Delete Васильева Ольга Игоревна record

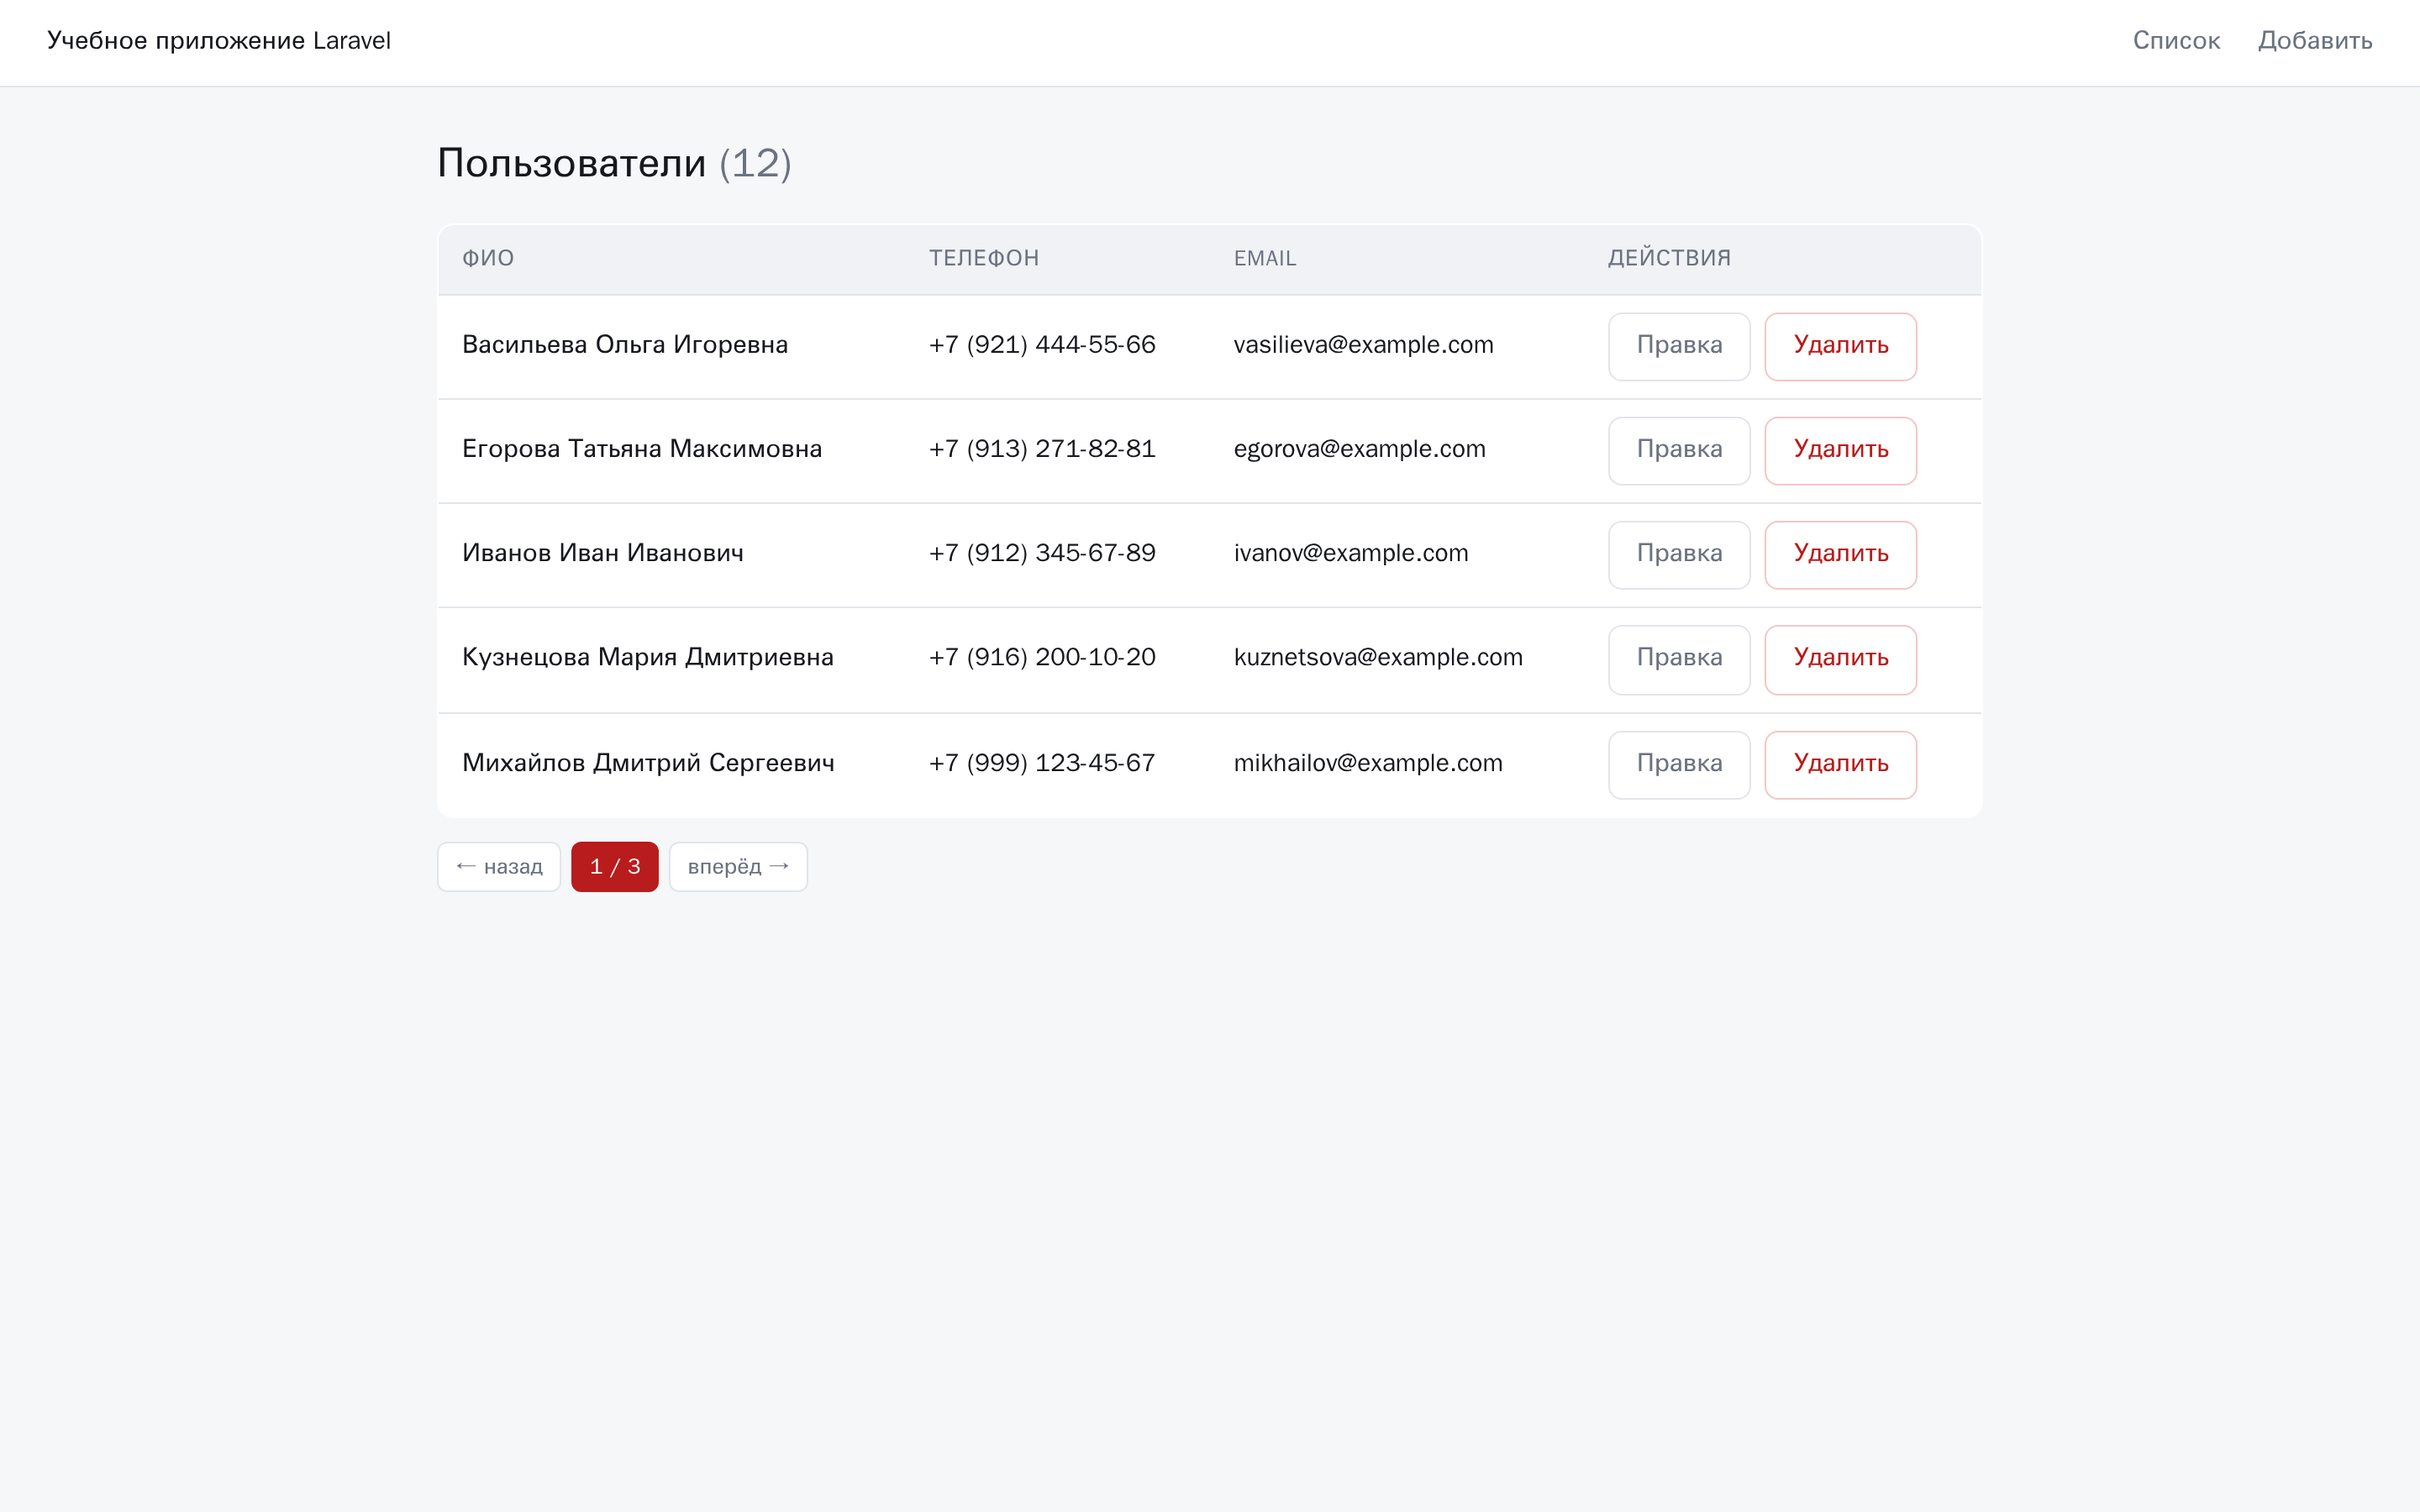1840,346
